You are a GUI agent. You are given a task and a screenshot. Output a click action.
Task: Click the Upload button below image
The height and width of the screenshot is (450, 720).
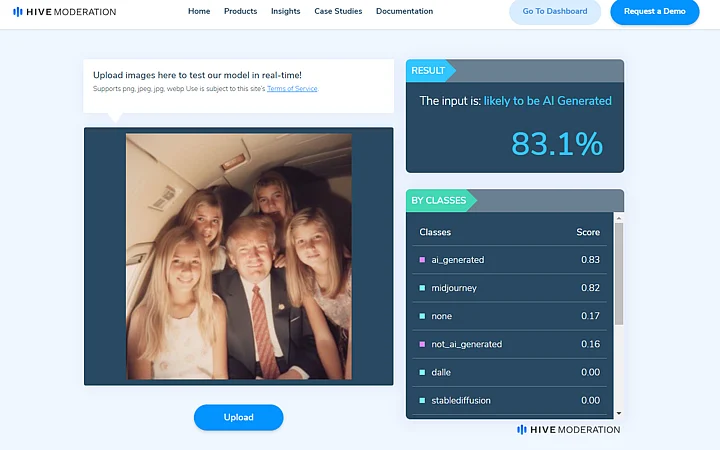[238, 417]
